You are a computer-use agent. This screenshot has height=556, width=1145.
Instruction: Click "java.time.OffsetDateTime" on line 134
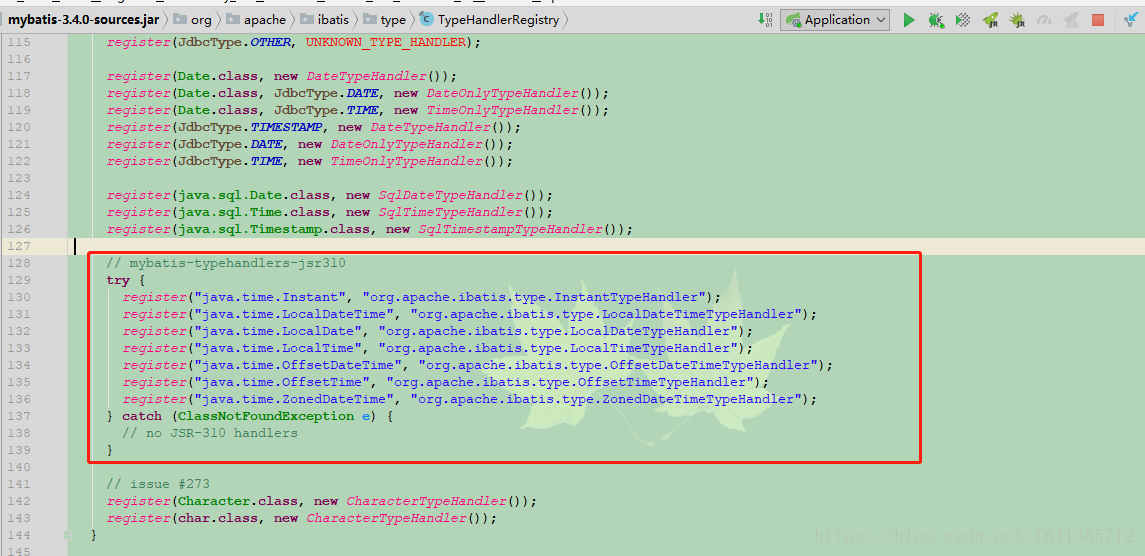click(299, 365)
